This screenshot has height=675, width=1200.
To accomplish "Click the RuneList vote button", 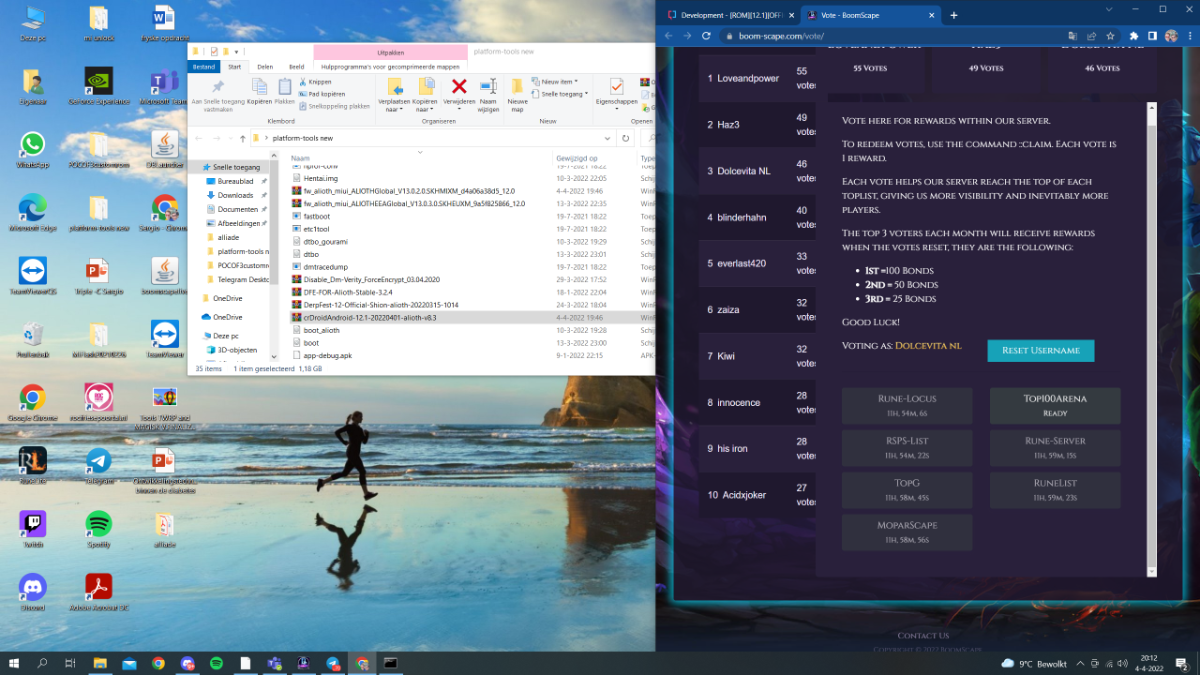I will 1055,490.
